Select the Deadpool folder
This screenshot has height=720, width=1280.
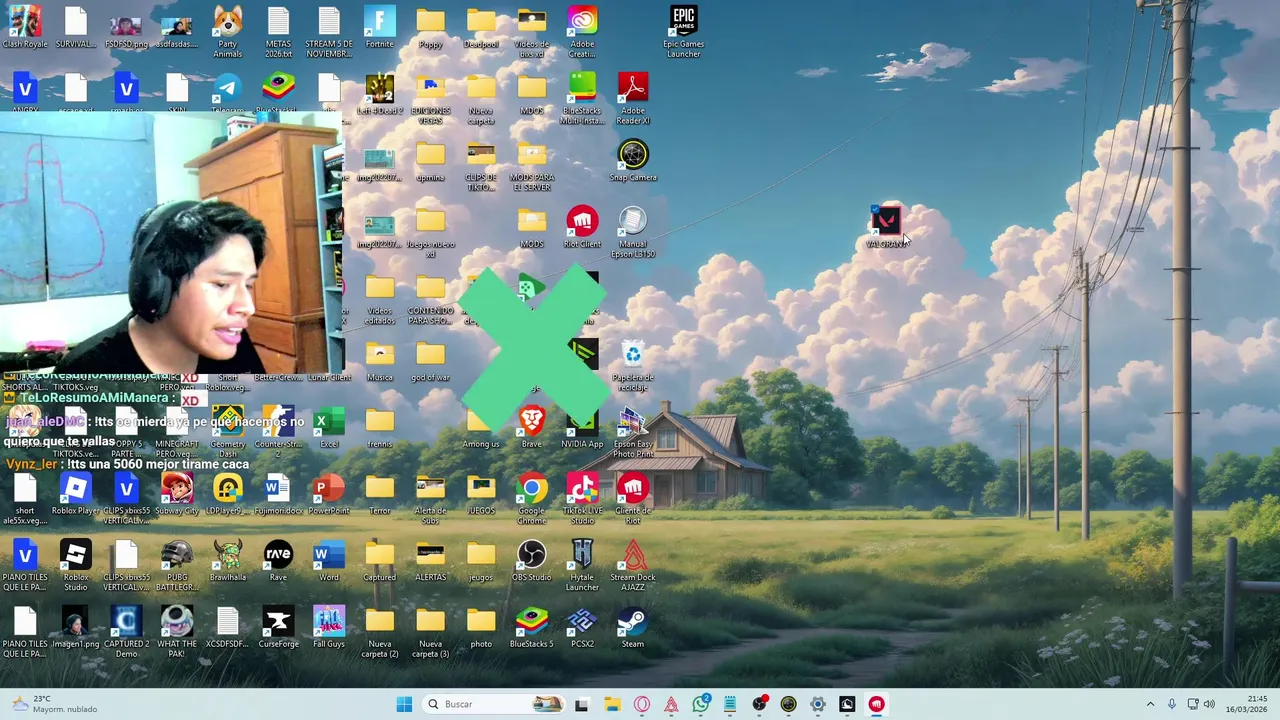(481, 27)
